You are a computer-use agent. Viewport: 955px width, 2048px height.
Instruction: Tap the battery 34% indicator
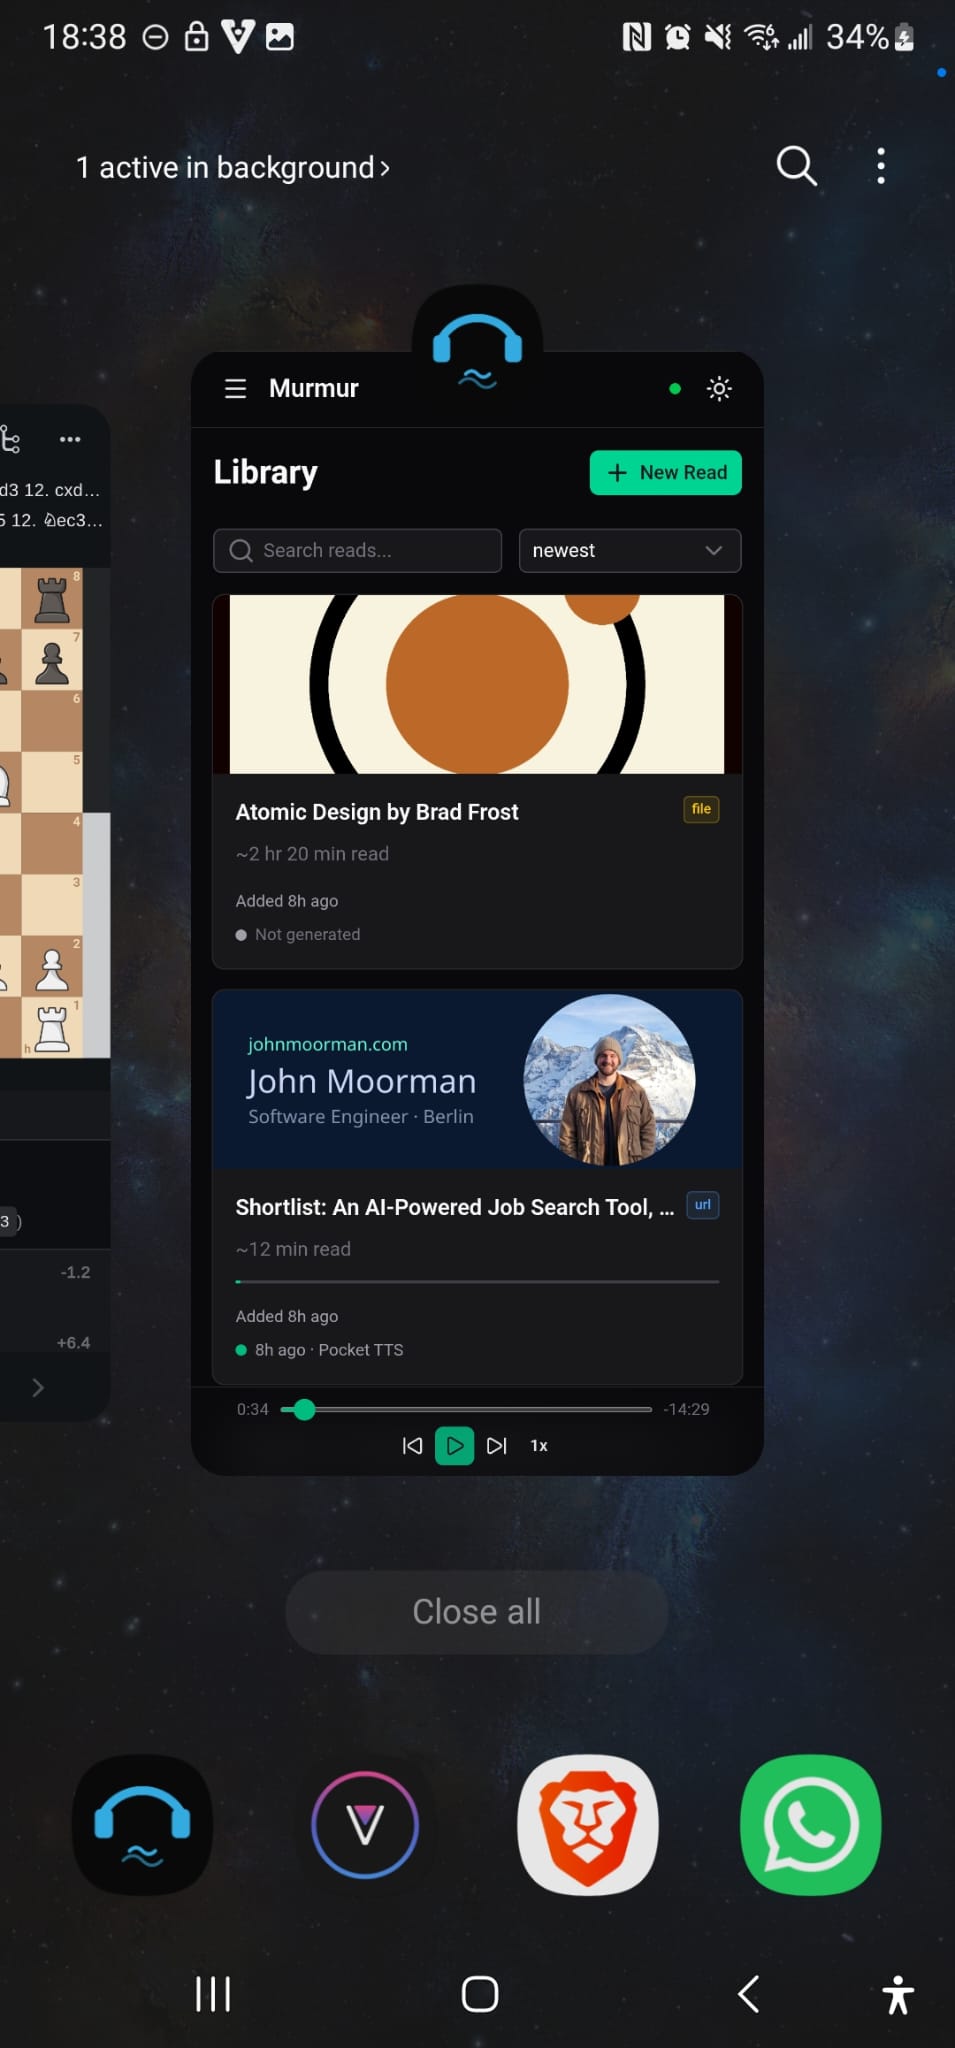coord(870,37)
